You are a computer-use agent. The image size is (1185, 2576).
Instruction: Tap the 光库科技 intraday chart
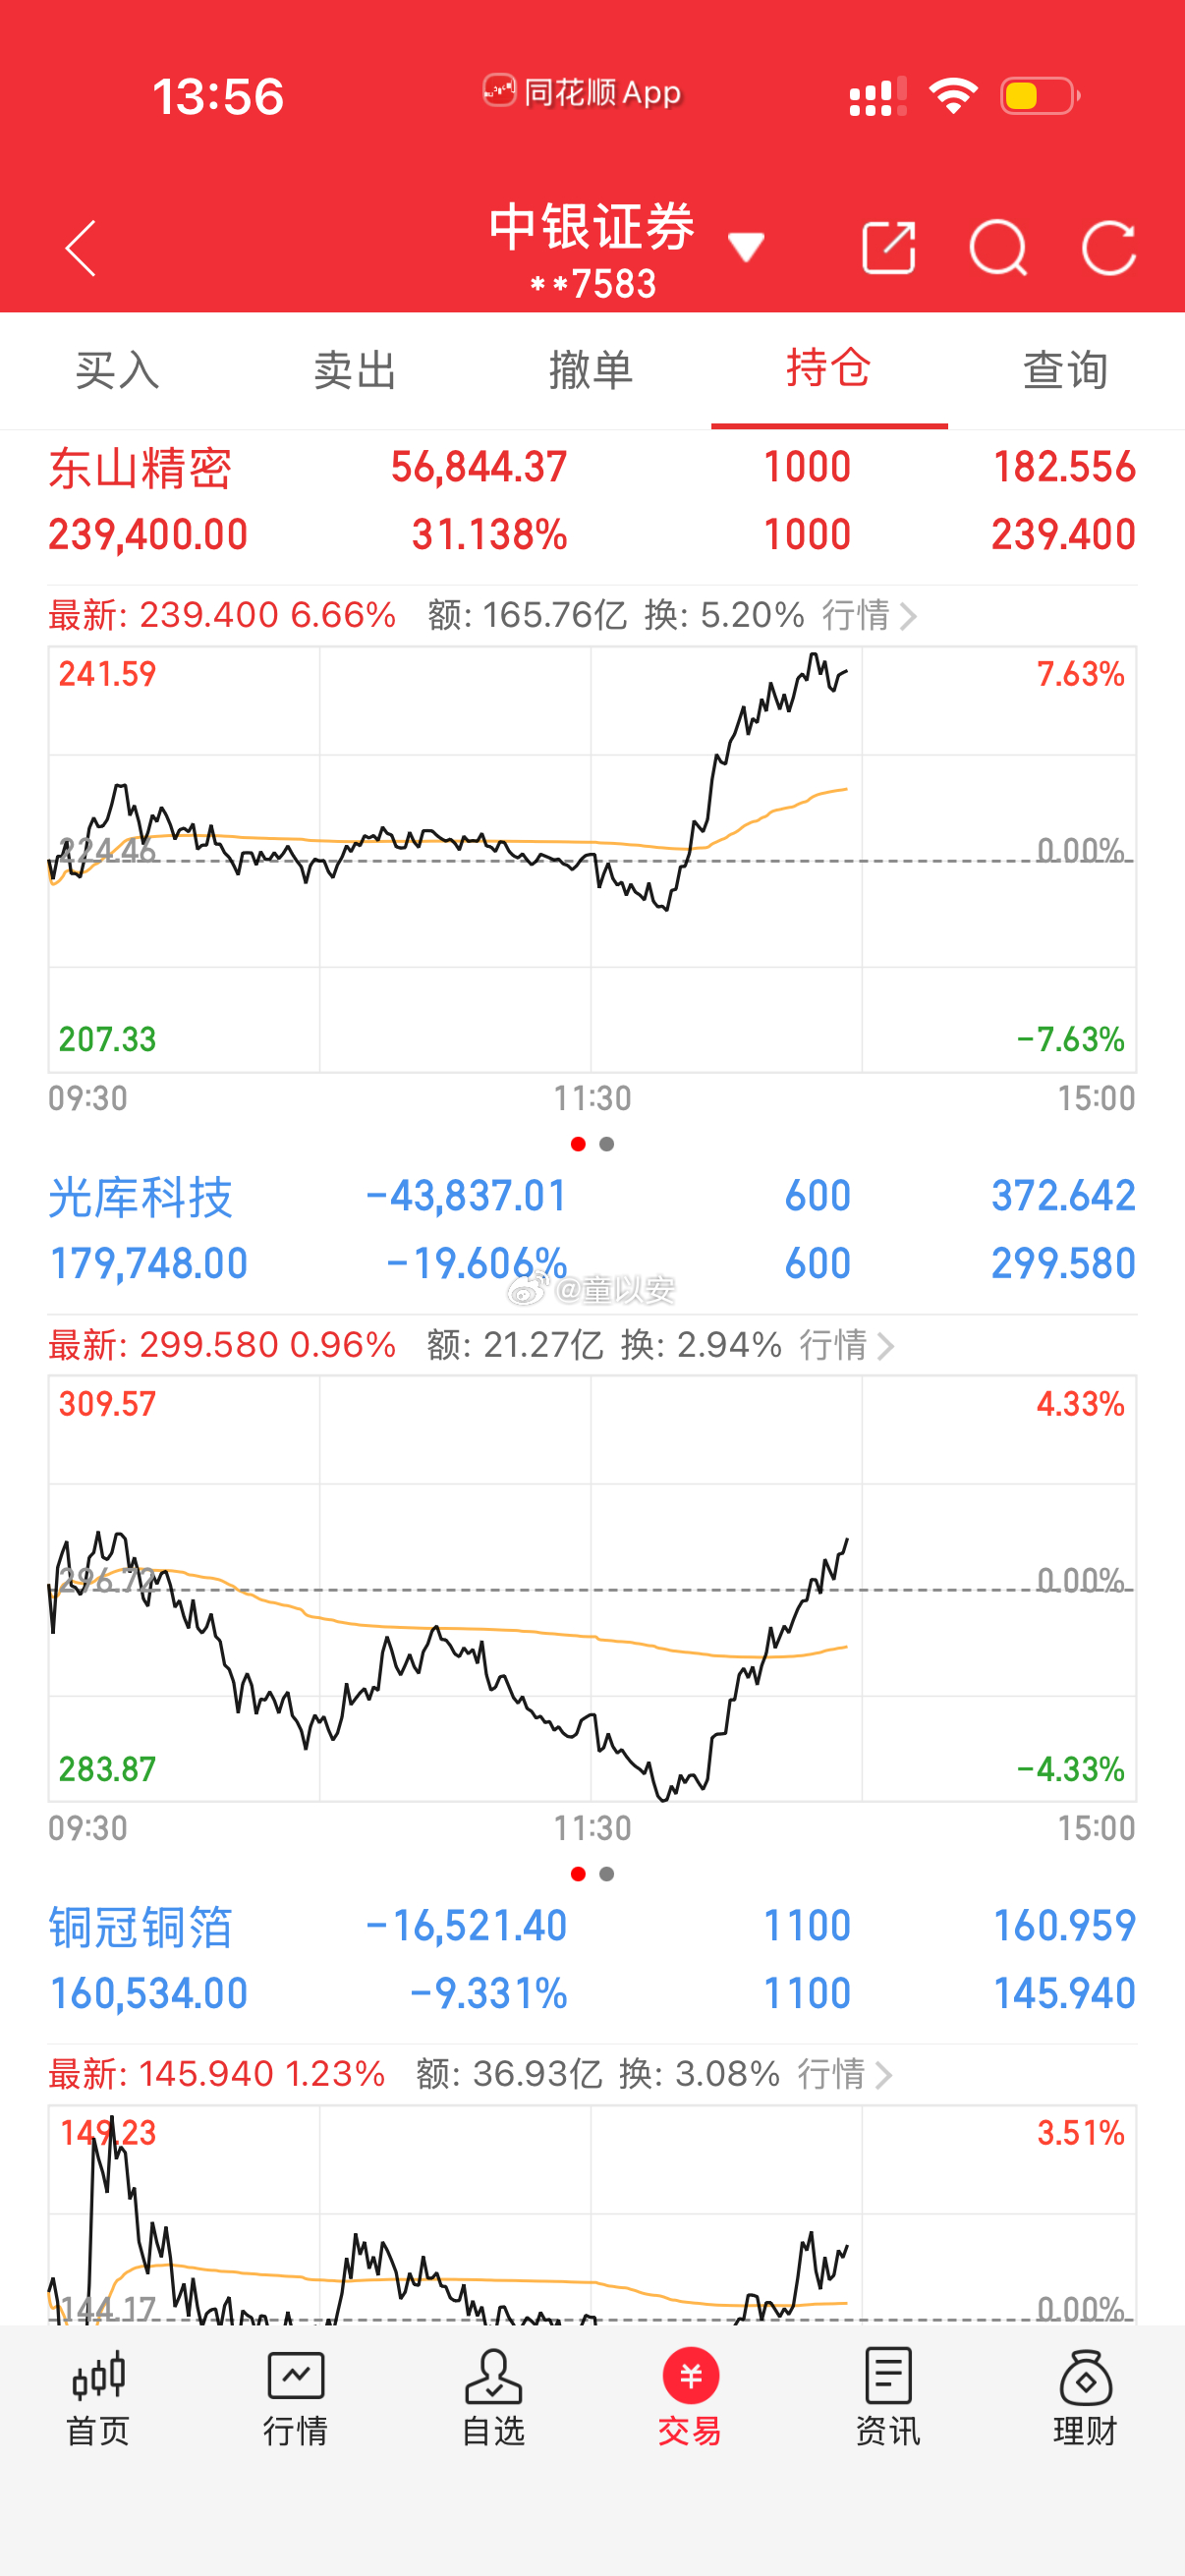click(592, 1588)
